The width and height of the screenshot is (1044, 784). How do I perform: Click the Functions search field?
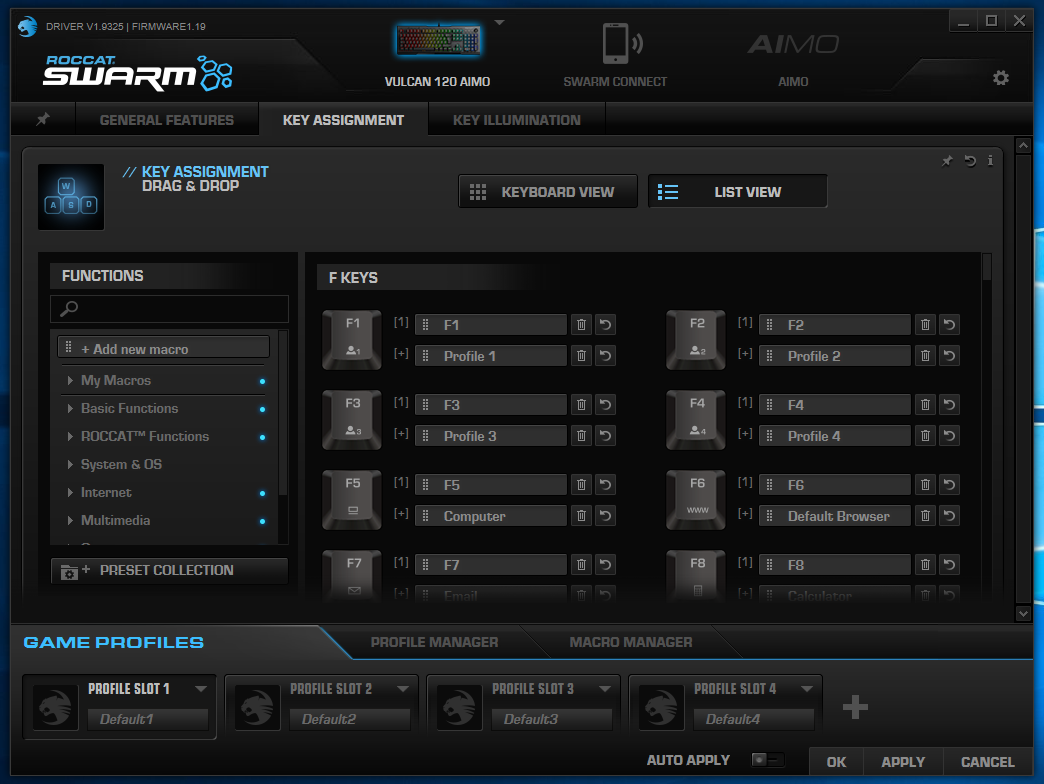[x=169, y=309]
